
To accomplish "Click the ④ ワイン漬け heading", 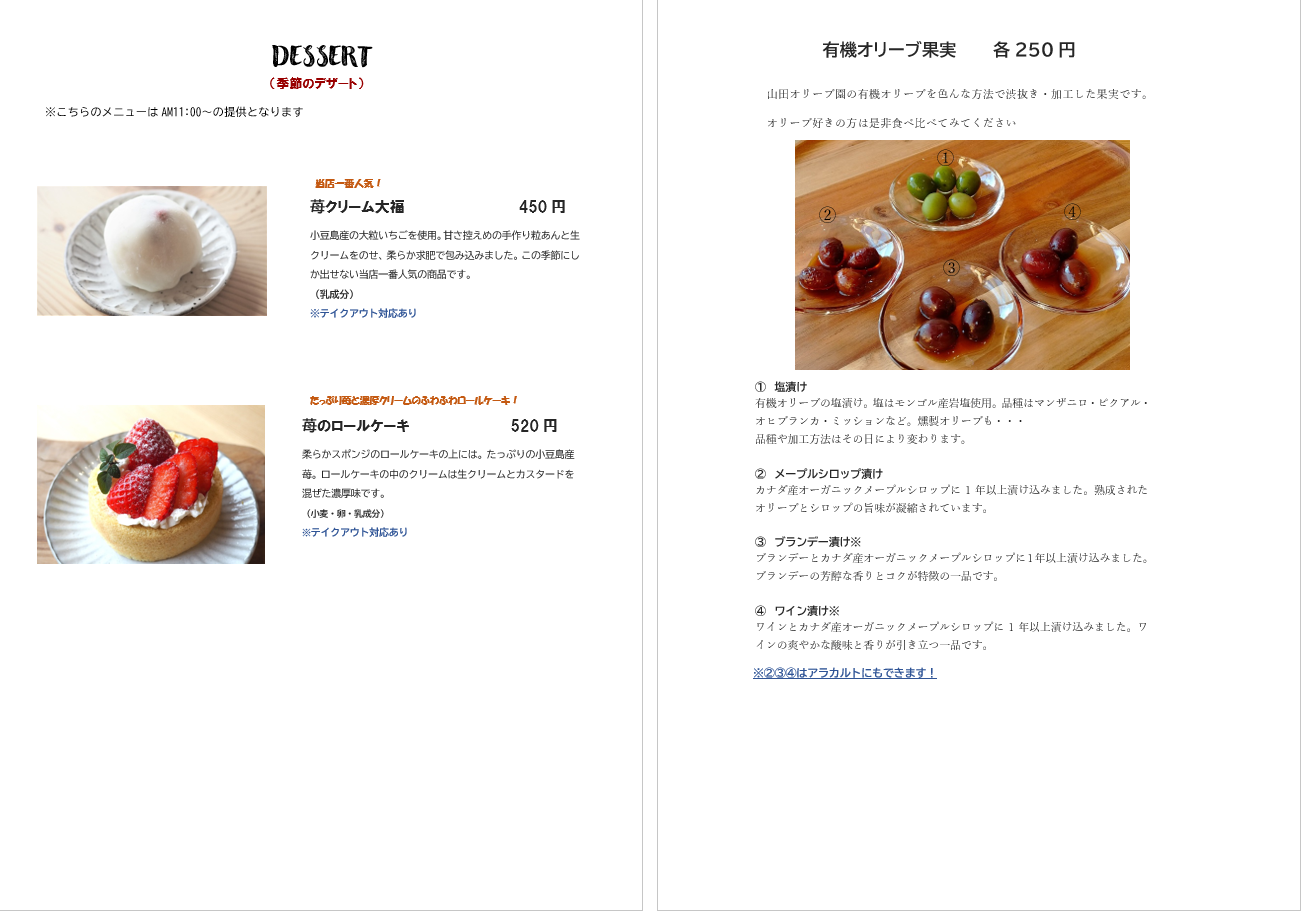I will [x=797, y=610].
